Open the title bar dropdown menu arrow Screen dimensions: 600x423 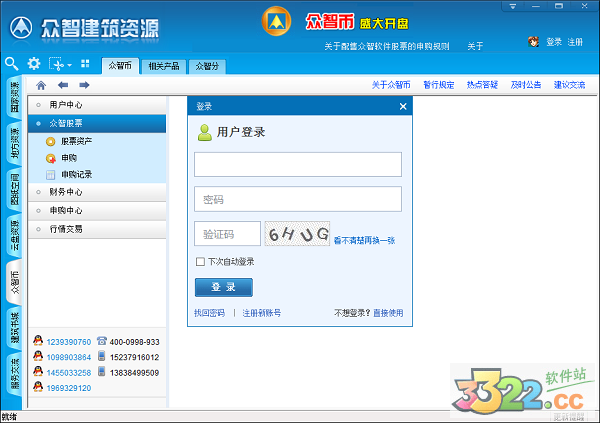[x=513, y=6]
